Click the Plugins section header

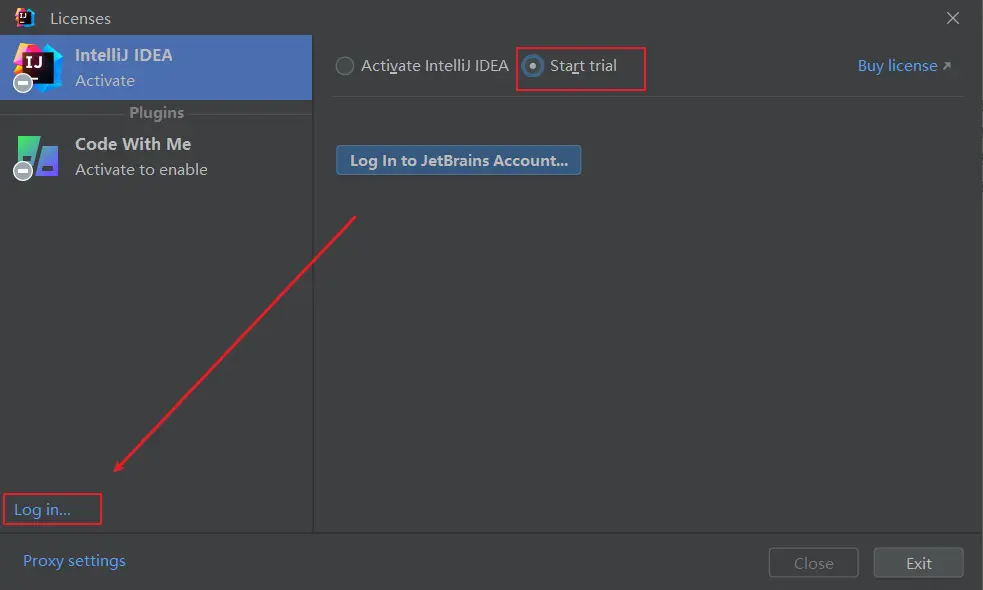[x=156, y=113]
